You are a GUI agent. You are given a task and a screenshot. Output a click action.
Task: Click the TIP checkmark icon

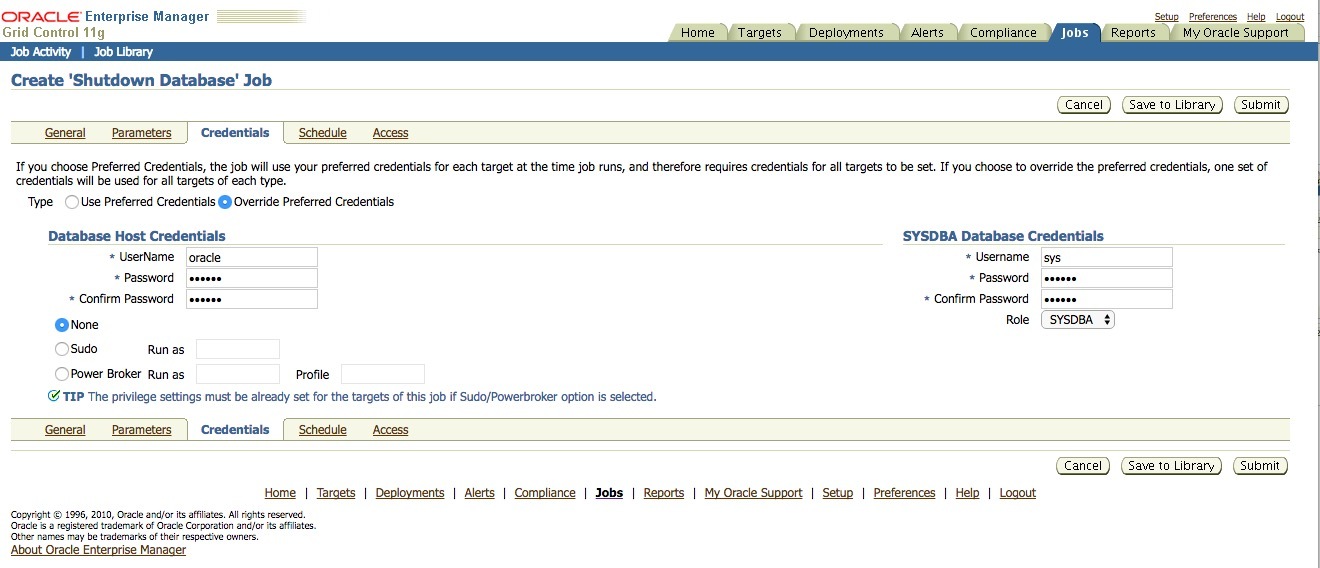pos(54,396)
